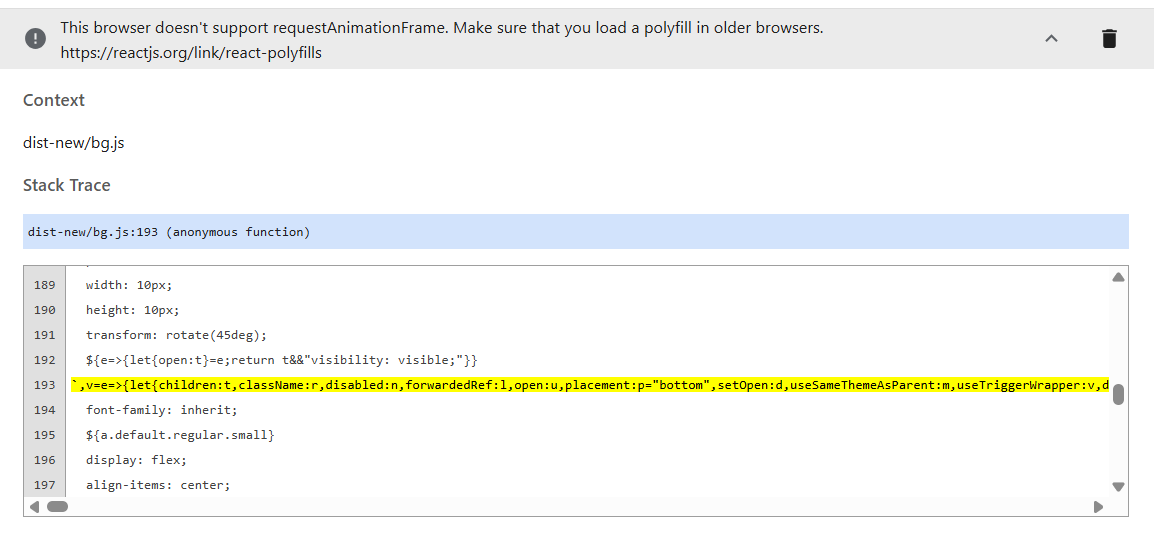Click the horizontal scrollbar thumb under the code
This screenshot has height=533, width=1161.
(57, 507)
